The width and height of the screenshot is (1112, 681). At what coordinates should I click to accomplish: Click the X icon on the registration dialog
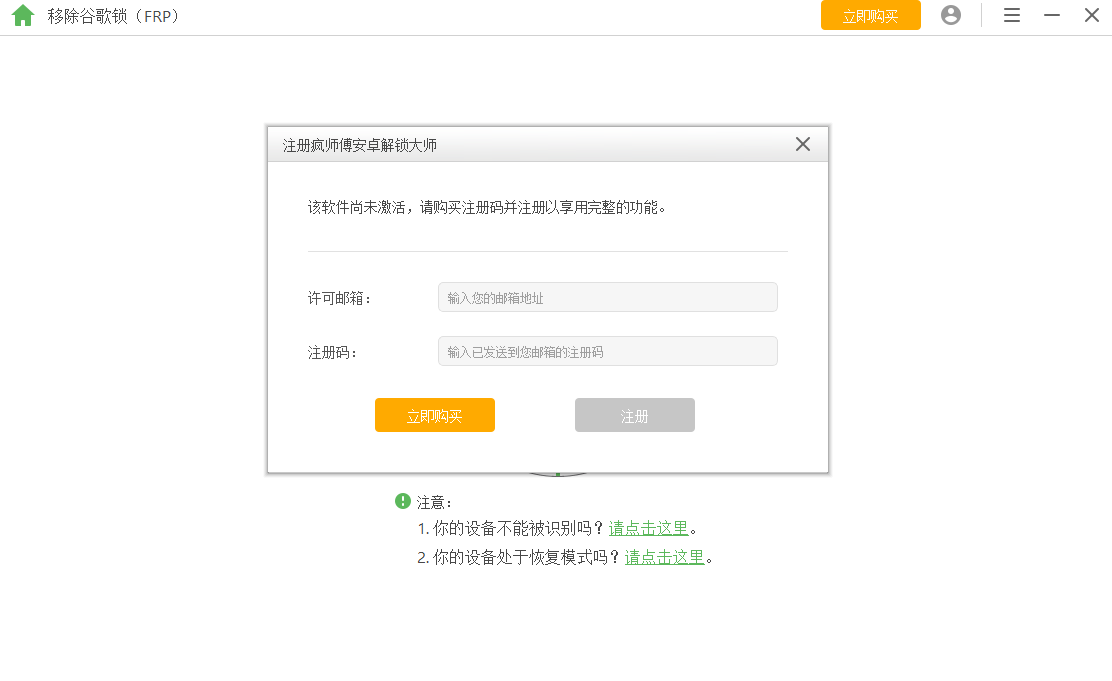point(802,144)
